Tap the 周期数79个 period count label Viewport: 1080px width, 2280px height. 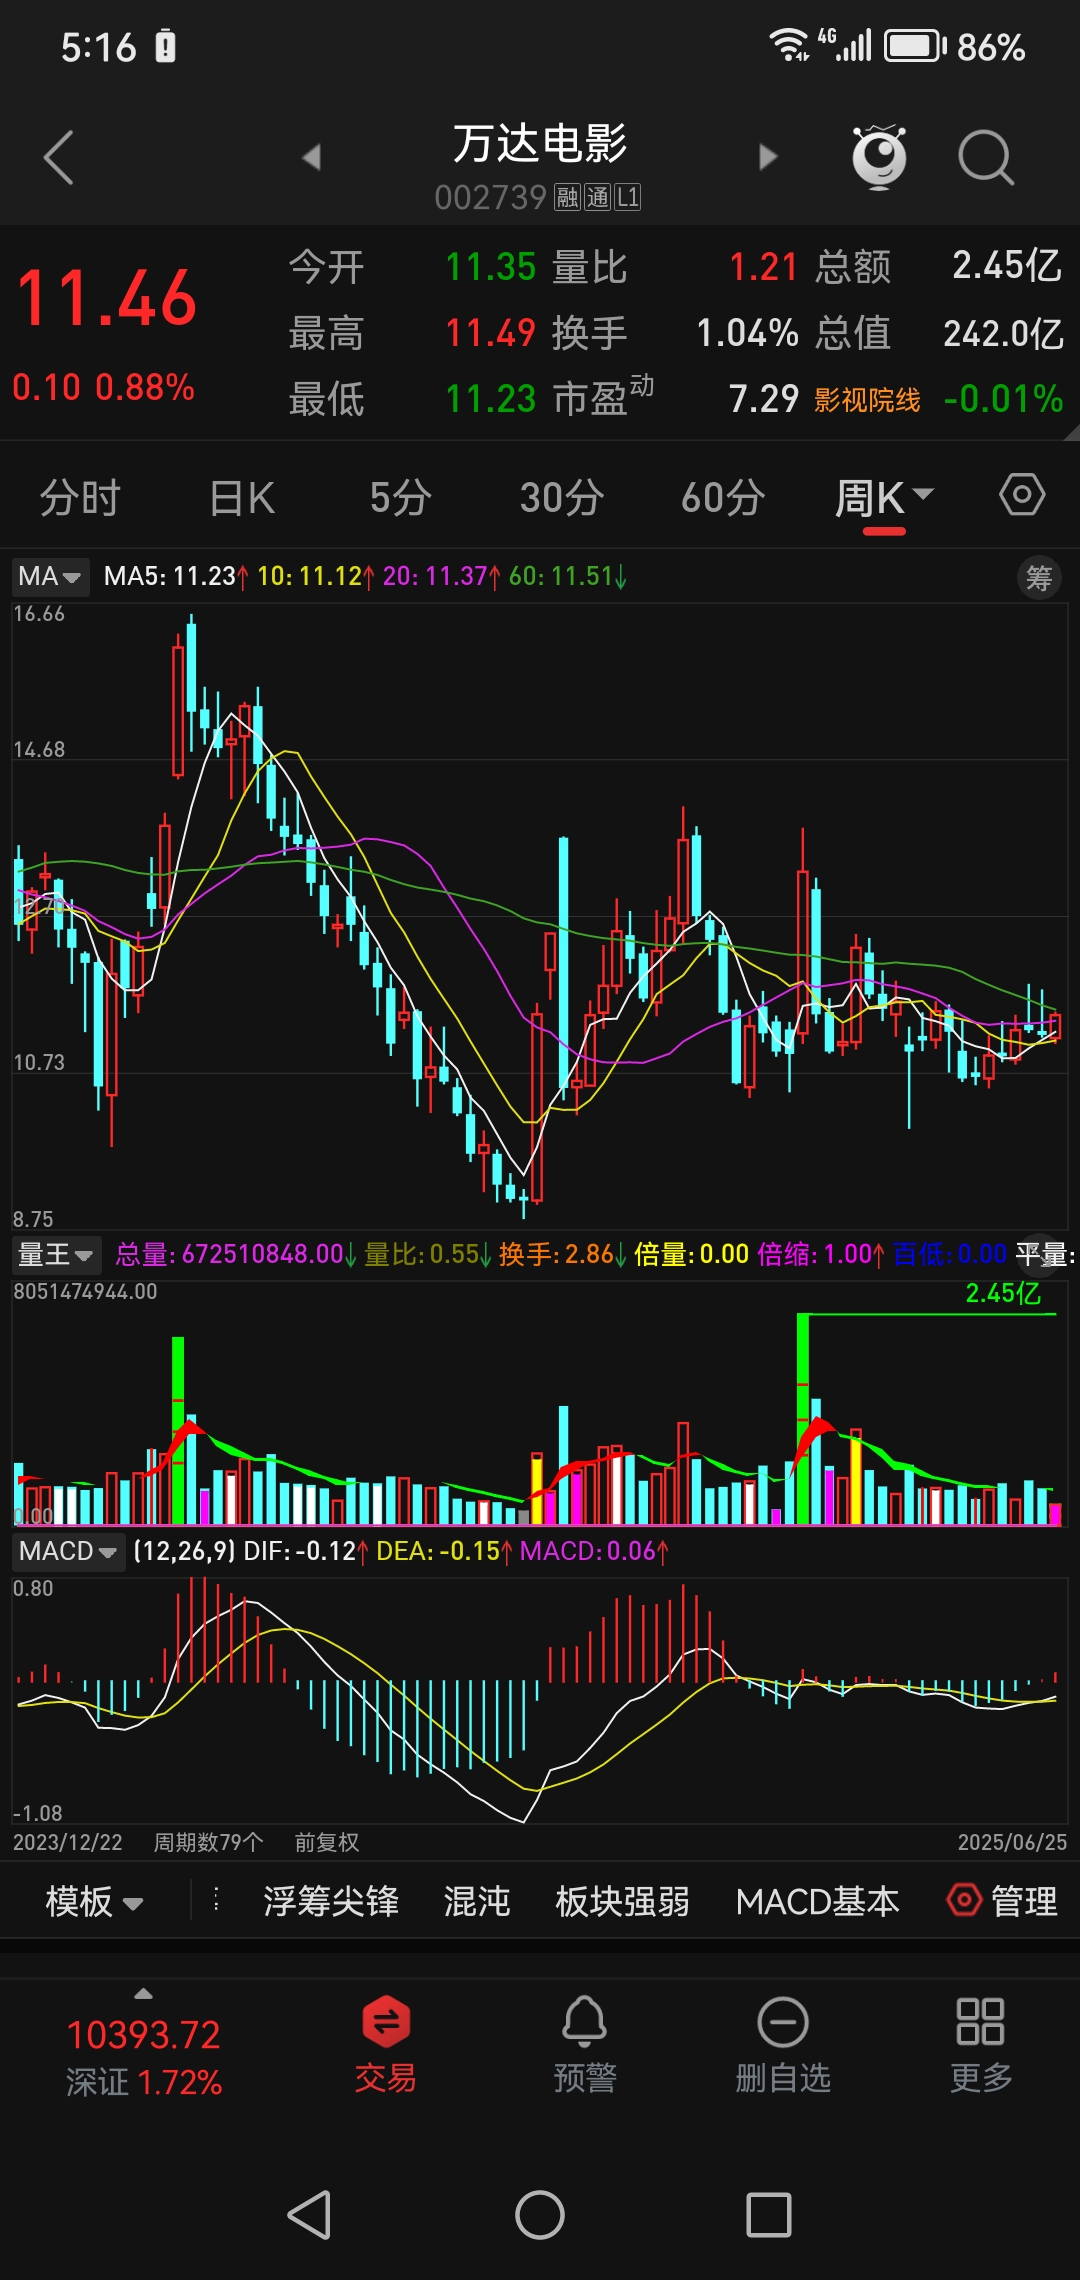(x=208, y=1842)
